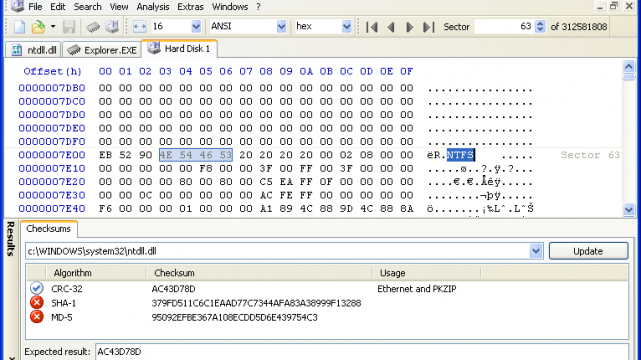The height and width of the screenshot is (360, 641).
Task: Click the Save disk icon
Action: tap(69, 27)
